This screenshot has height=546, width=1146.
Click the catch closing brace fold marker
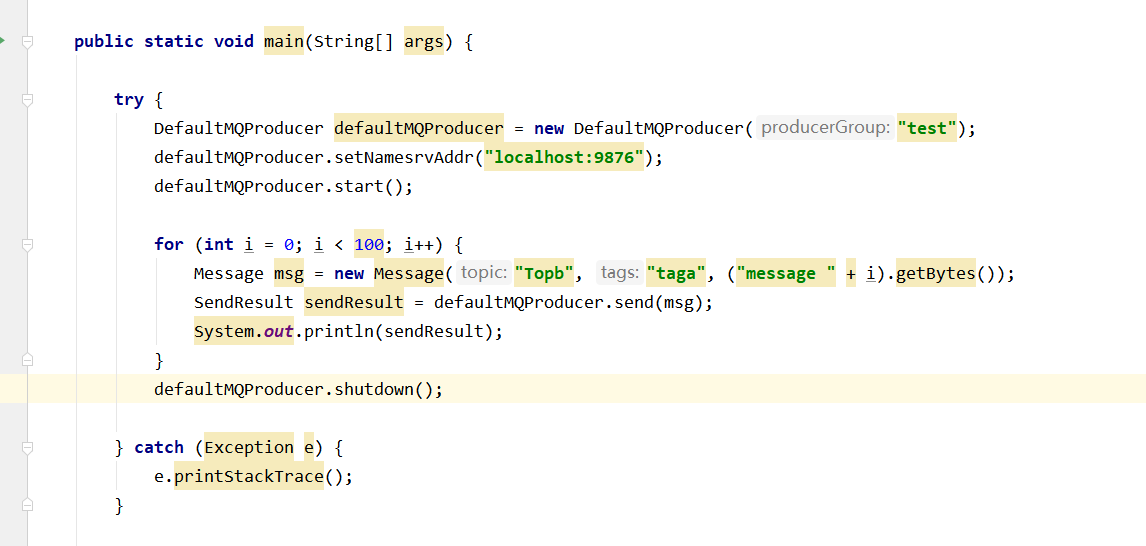click(x=28, y=505)
